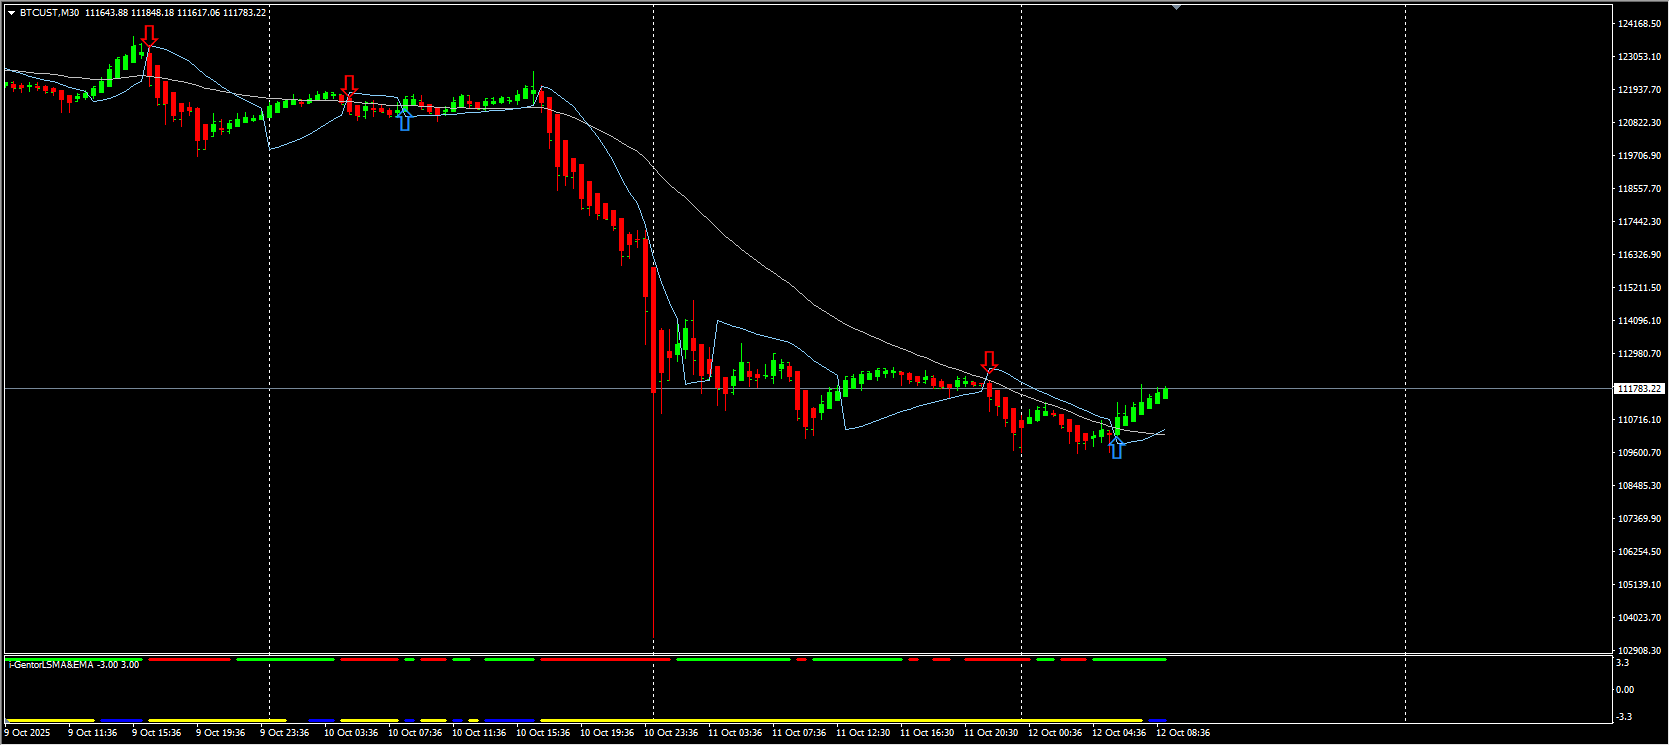Screen dimensions: 1670x746
Task: Click the 11 Oct 20:30 time label
Action: (991, 733)
